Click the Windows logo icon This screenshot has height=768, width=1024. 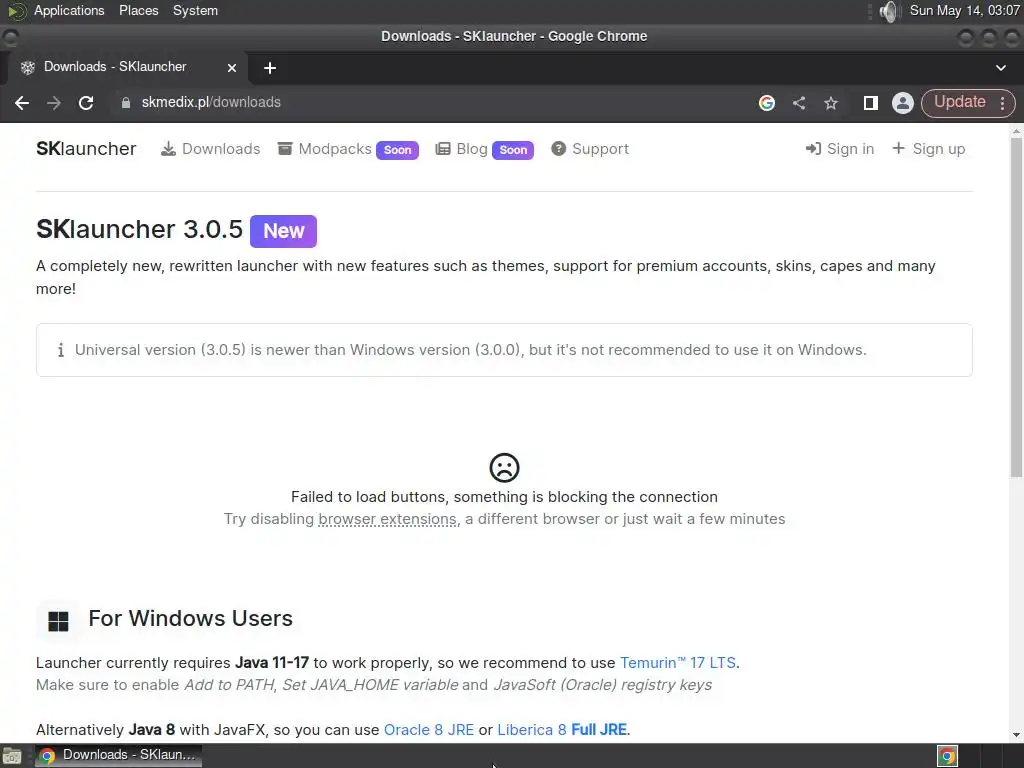58,621
